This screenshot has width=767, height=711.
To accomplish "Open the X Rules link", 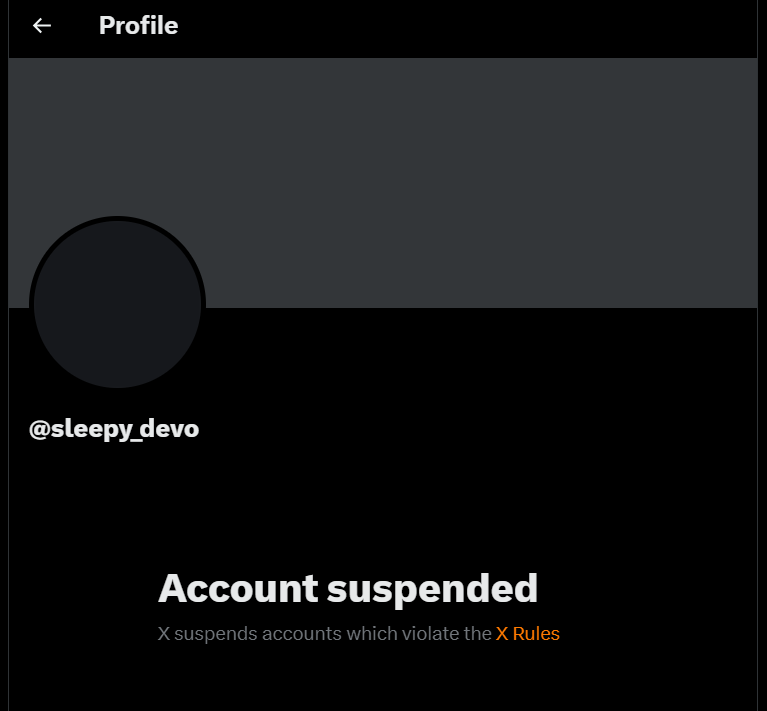I will coord(527,633).
